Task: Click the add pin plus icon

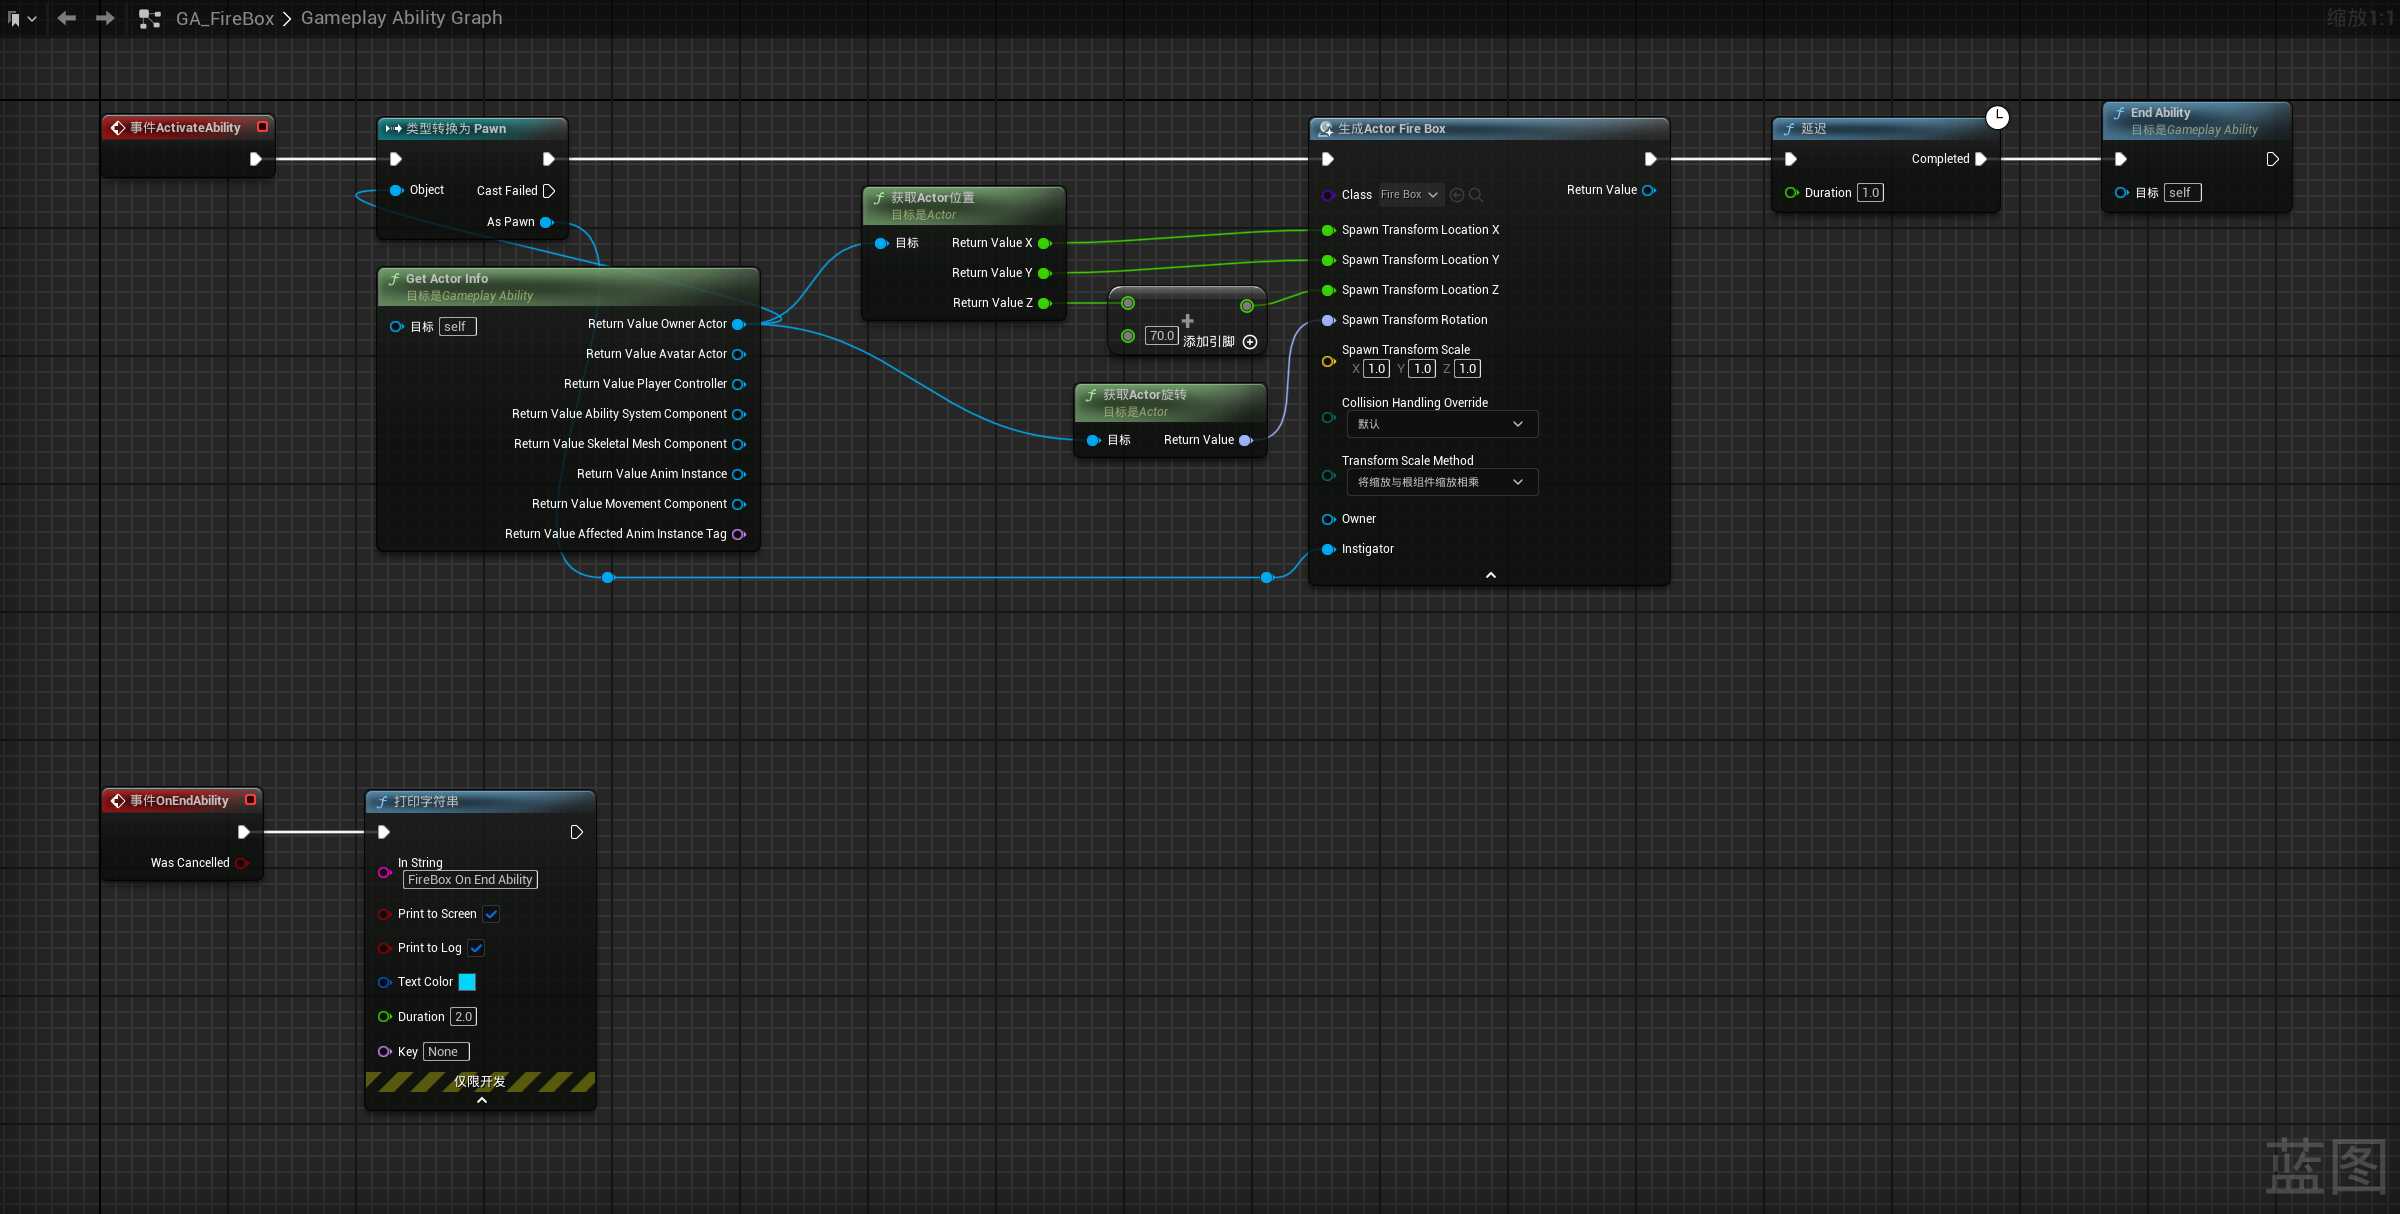Action: (1249, 342)
